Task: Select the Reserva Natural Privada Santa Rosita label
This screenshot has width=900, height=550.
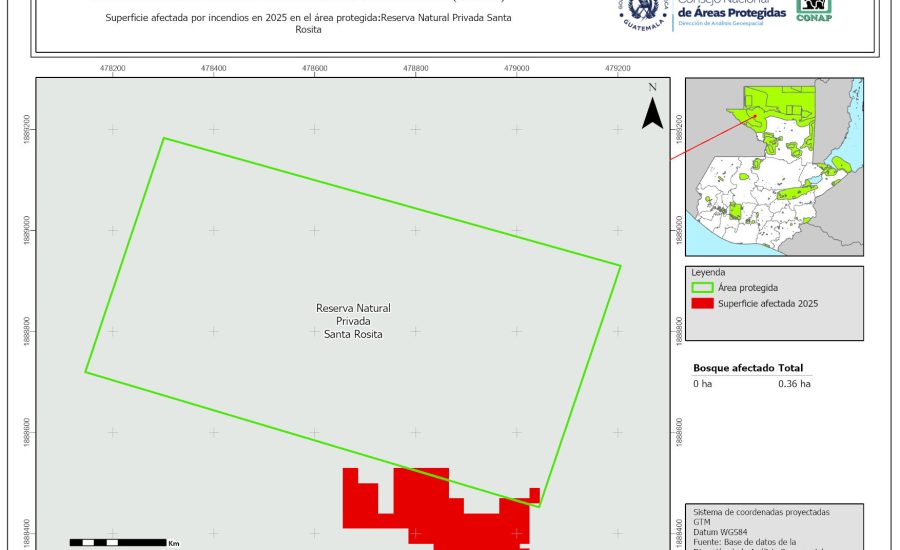Action: (x=353, y=321)
